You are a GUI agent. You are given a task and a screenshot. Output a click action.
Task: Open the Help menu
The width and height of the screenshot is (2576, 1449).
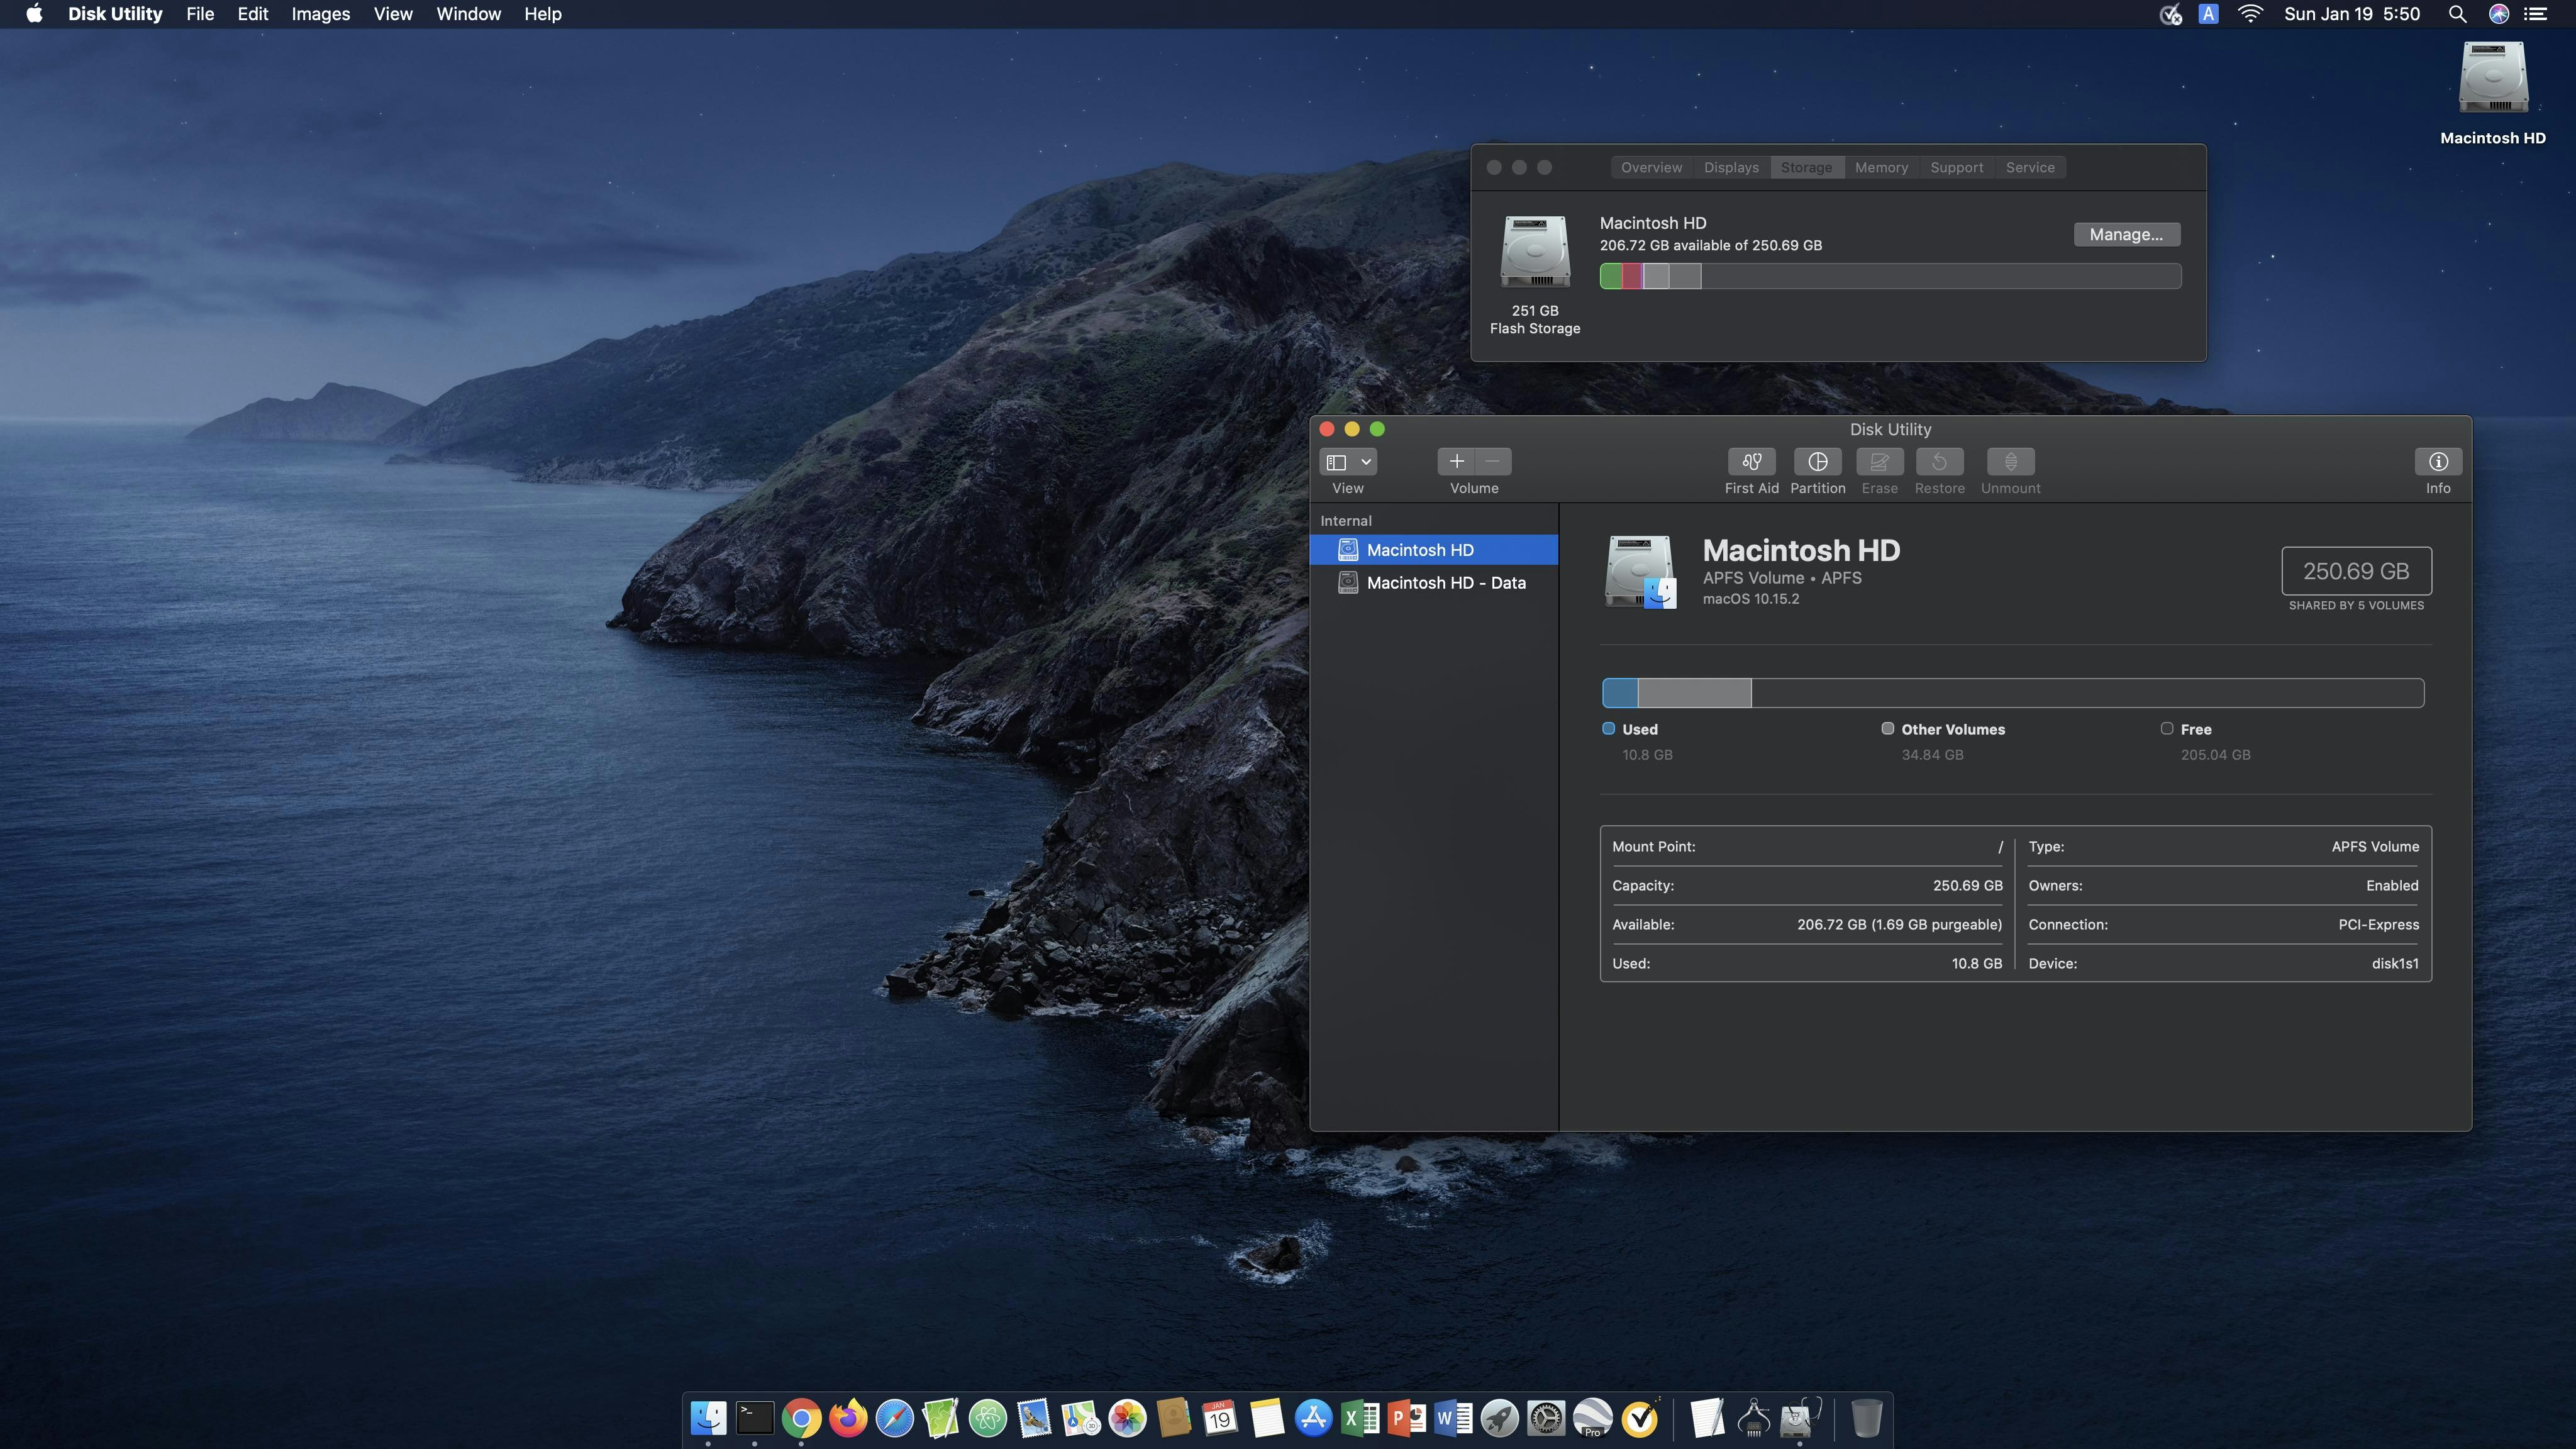point(543,14)
